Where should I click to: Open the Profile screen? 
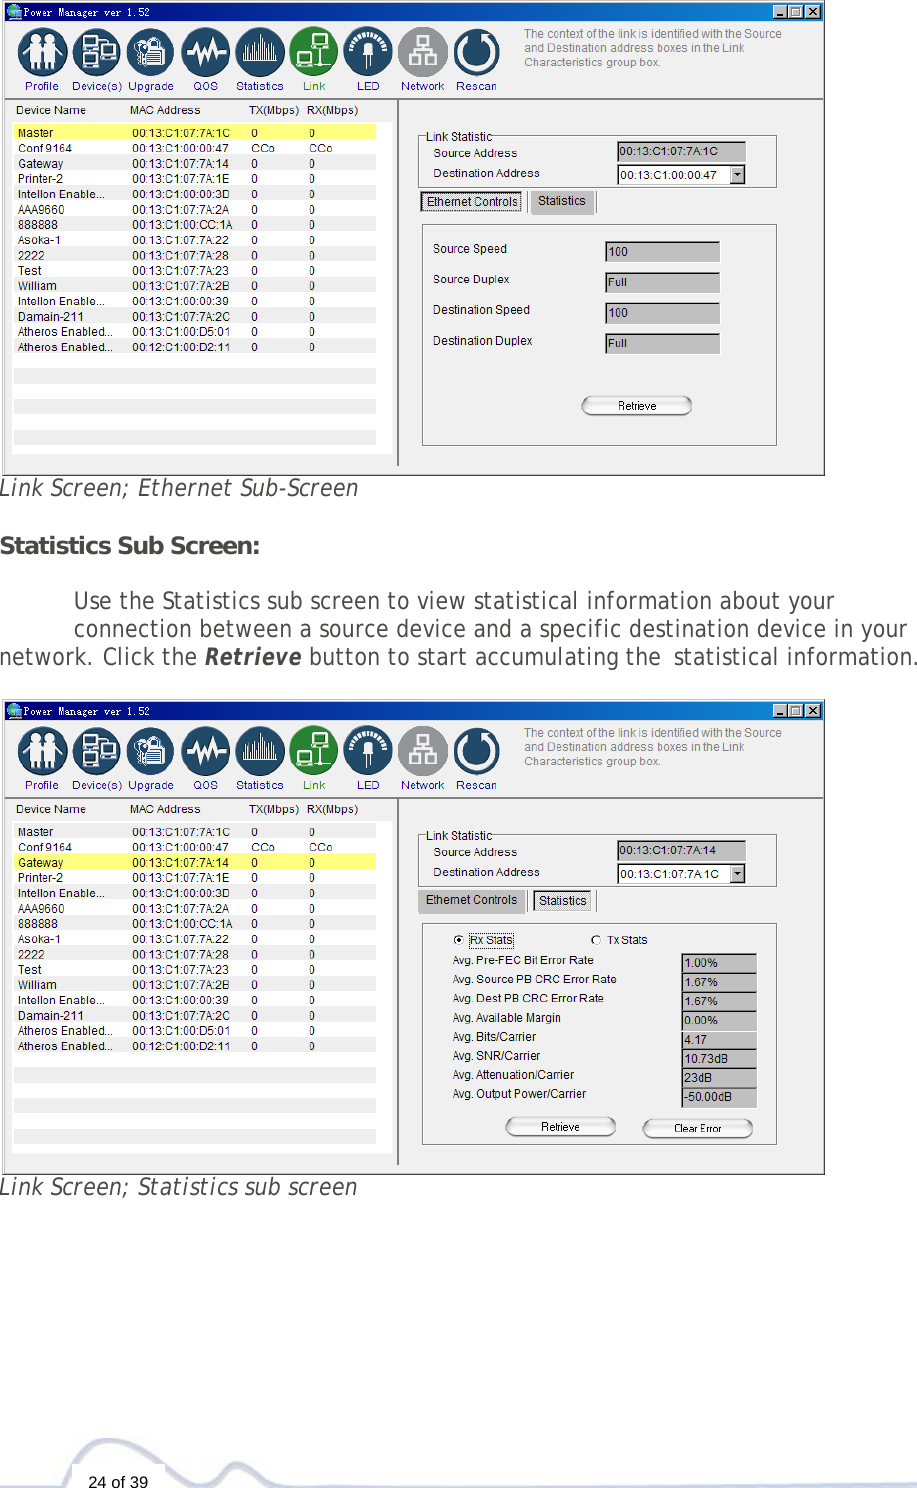(41, 52)
